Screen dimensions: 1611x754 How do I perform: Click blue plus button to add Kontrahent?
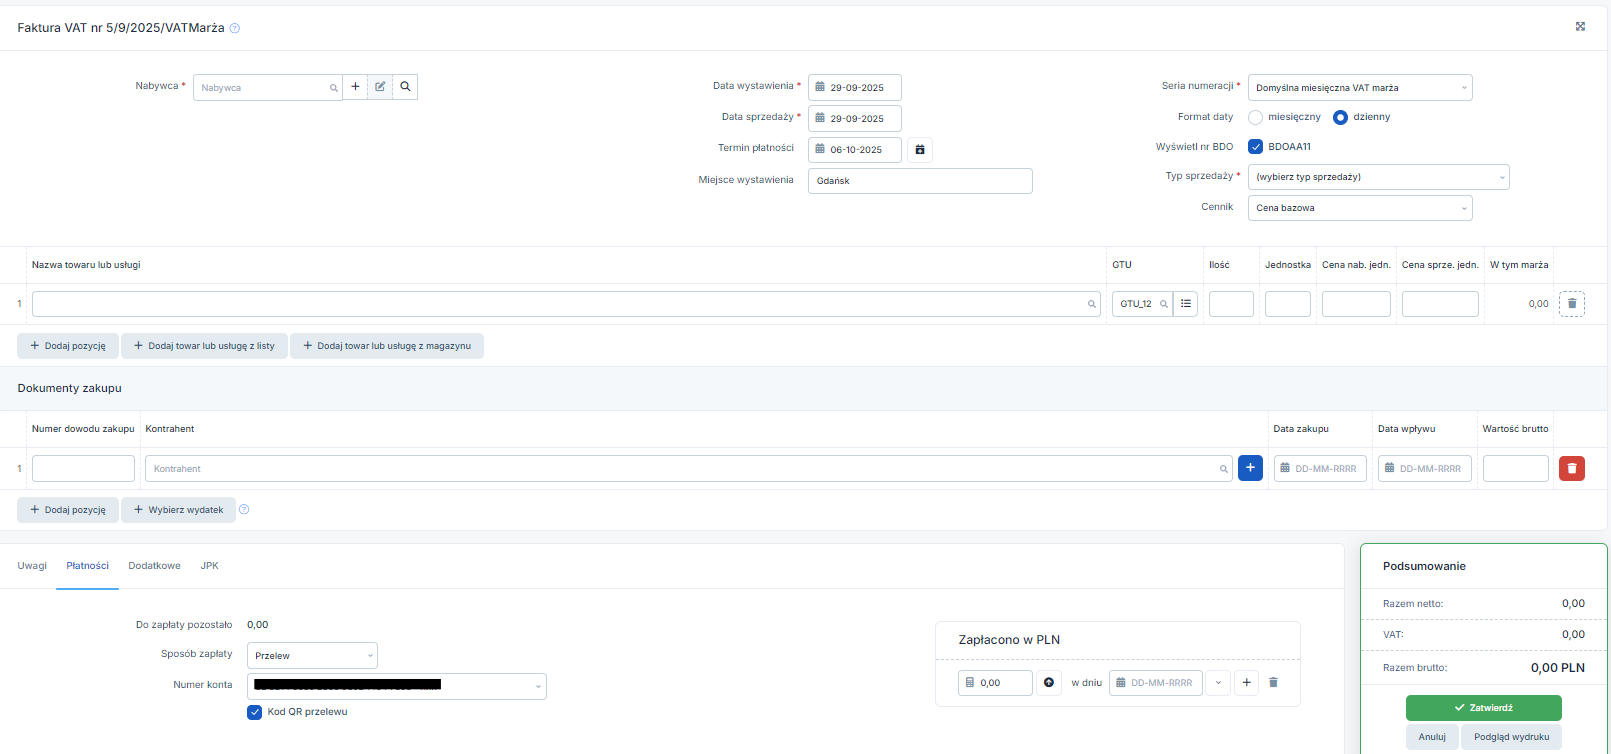pyautogui.click(x=1250, y=468)
